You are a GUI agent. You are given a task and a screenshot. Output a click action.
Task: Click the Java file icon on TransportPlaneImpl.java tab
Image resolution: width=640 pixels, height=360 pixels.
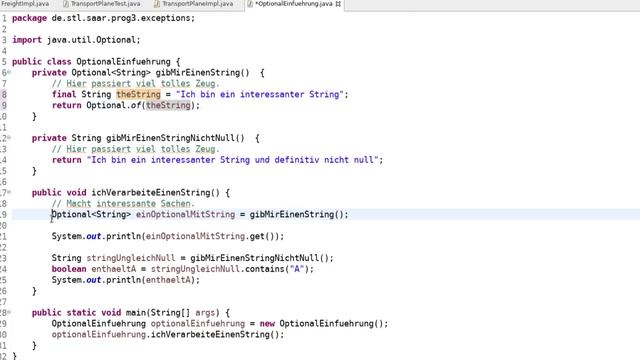[x=157, y=4]
